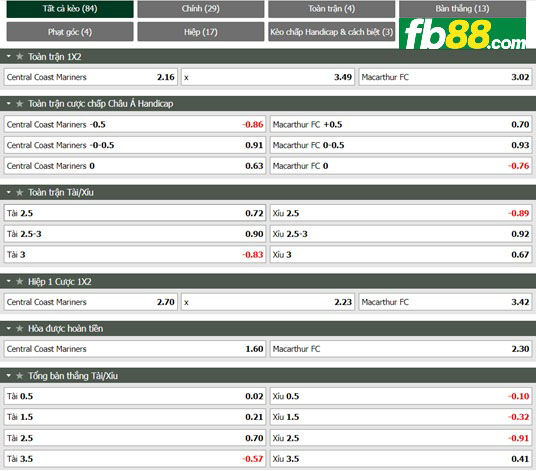Pick Central Coast Mariners 0 at 0.63
536x471 pixels.
coord(135,166)
